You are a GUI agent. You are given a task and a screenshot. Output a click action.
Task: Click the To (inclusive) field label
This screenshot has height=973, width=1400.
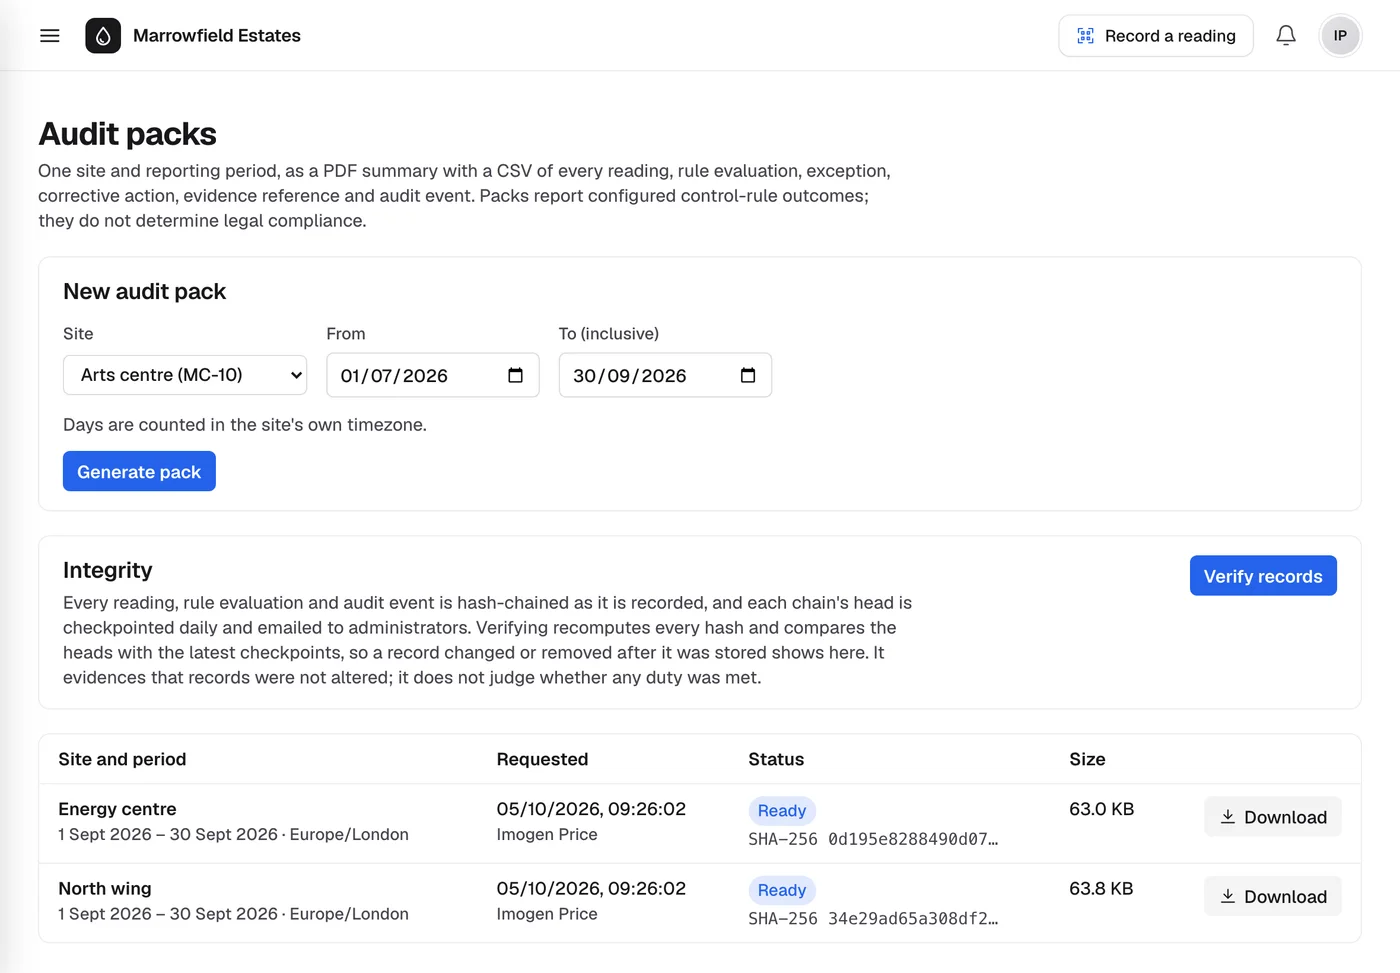point(609,334)
